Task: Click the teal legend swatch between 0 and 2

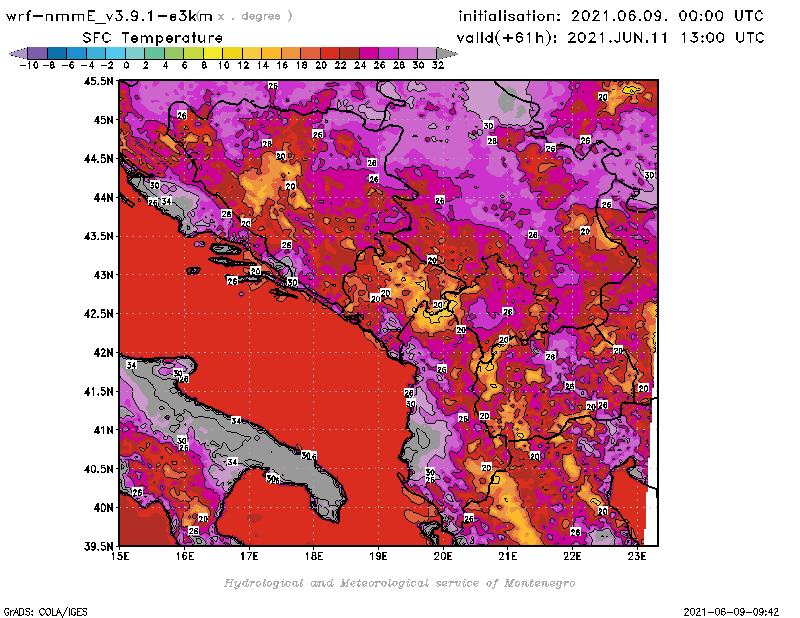Action: [135, 53]
